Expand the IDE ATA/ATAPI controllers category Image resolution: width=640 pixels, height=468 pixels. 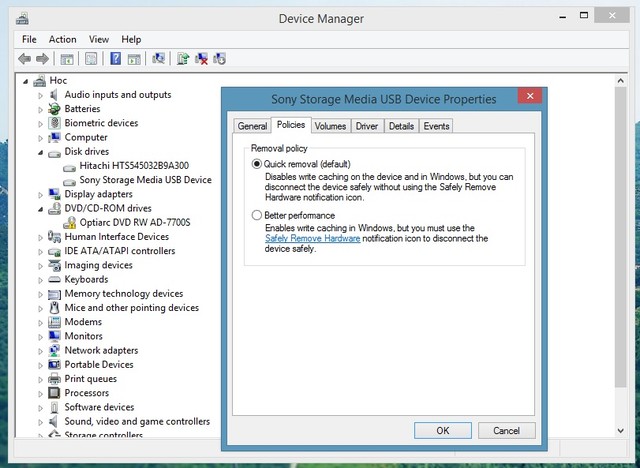(x=40, y=252)
